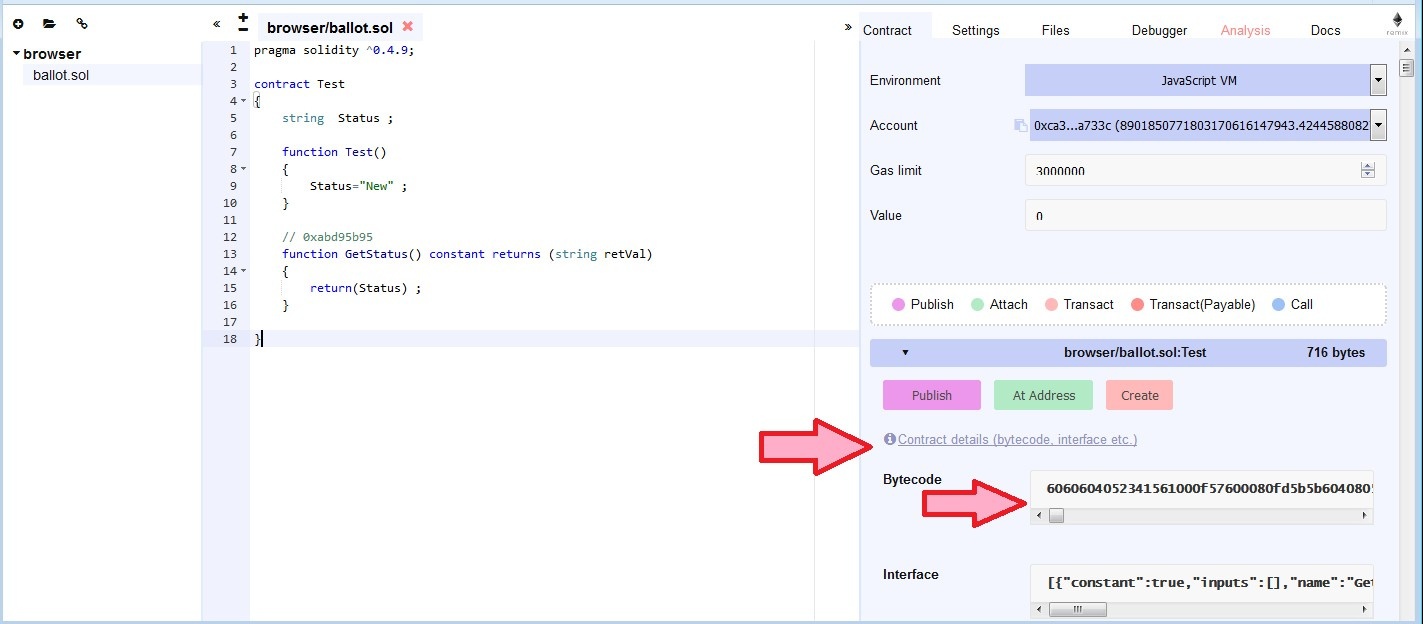Collapse the file explorer with the « arrows
1423x624 pixels.
[217, 24]
